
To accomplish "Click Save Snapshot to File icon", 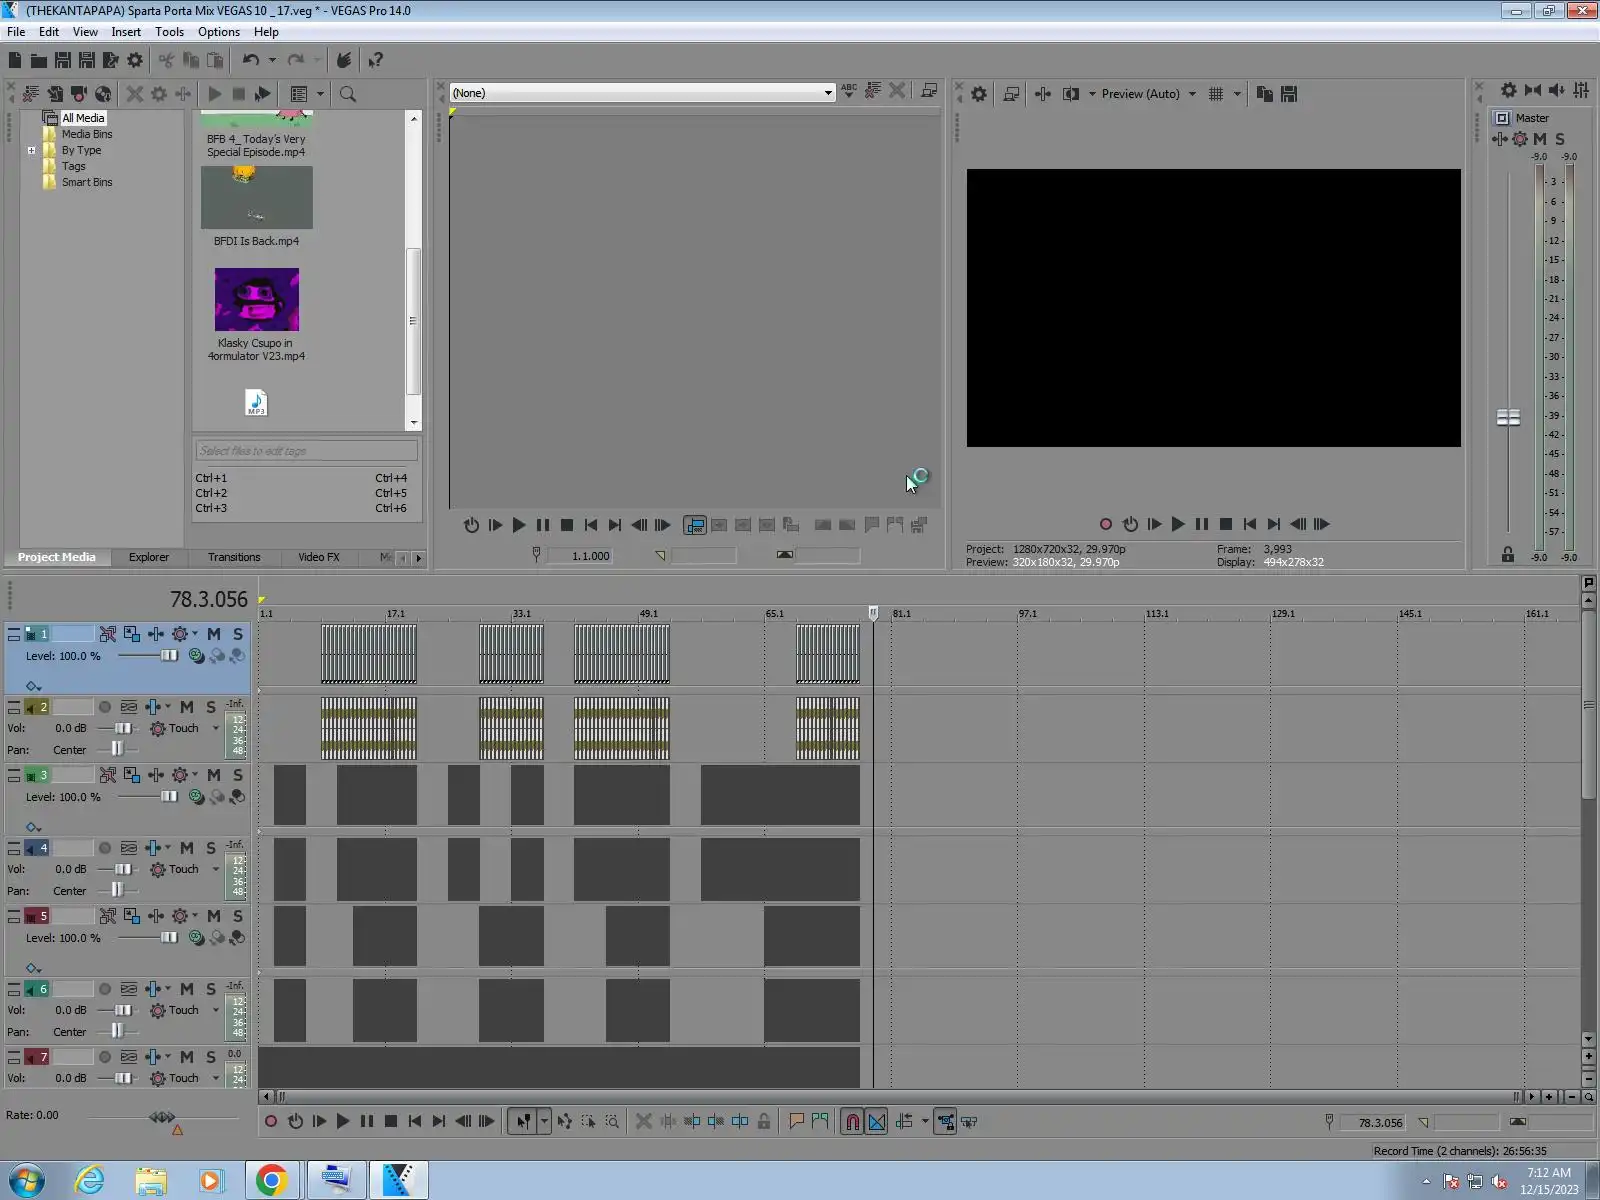I will (1289, 94).
